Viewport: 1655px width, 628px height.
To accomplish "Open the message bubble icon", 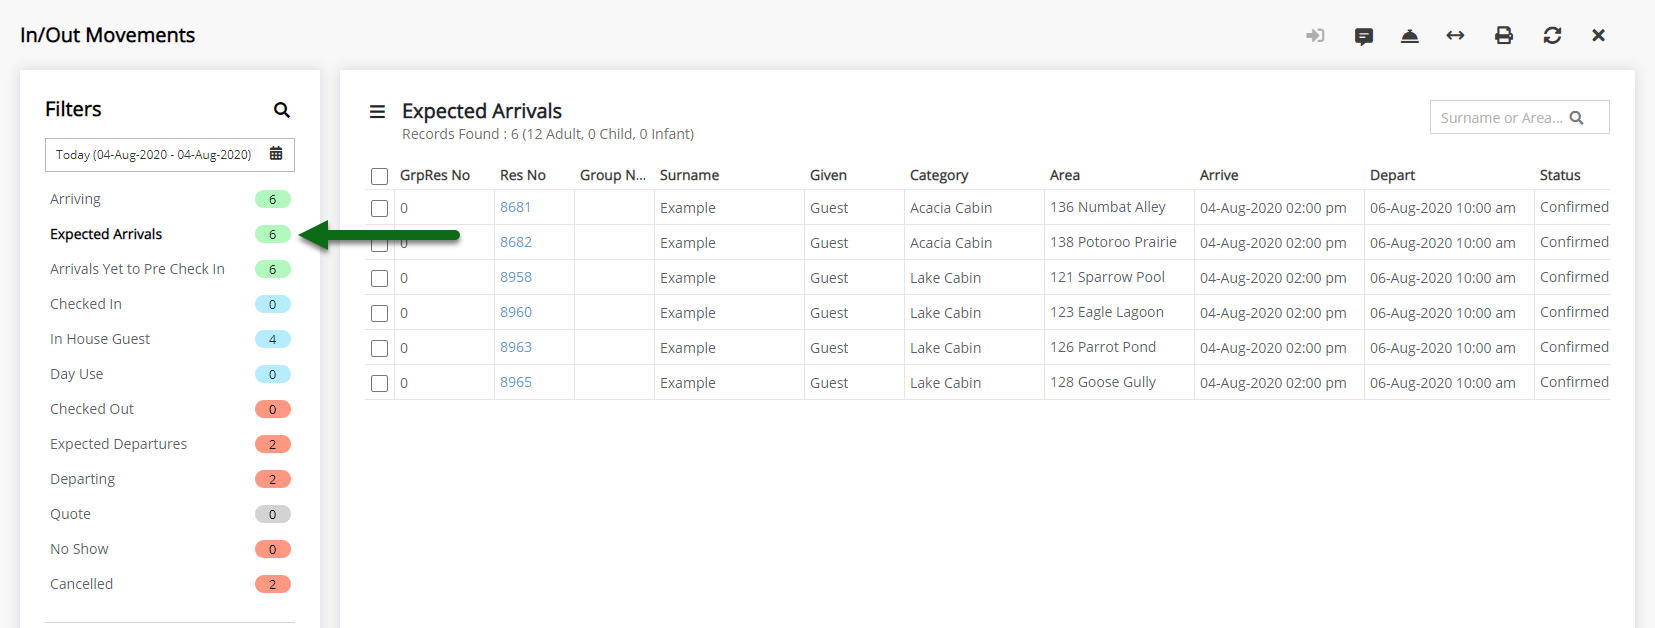I will pos(1363,36).
